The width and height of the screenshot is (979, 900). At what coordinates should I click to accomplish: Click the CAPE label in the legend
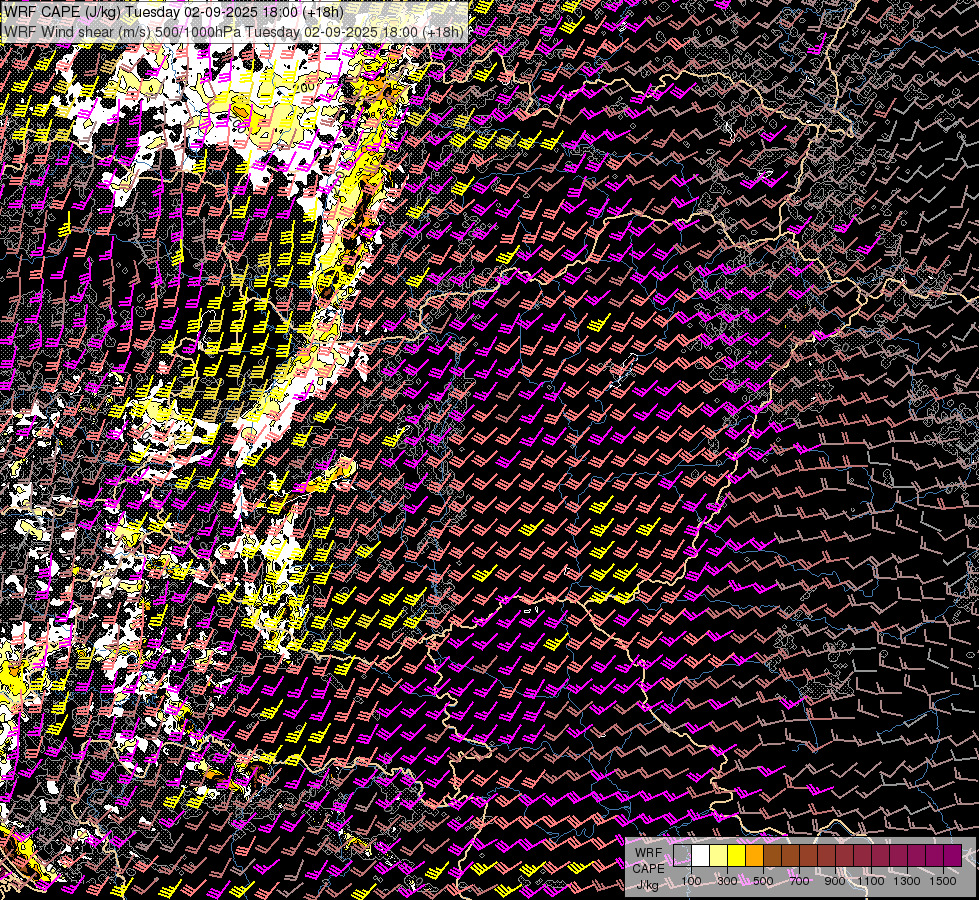tap(649, 869)
